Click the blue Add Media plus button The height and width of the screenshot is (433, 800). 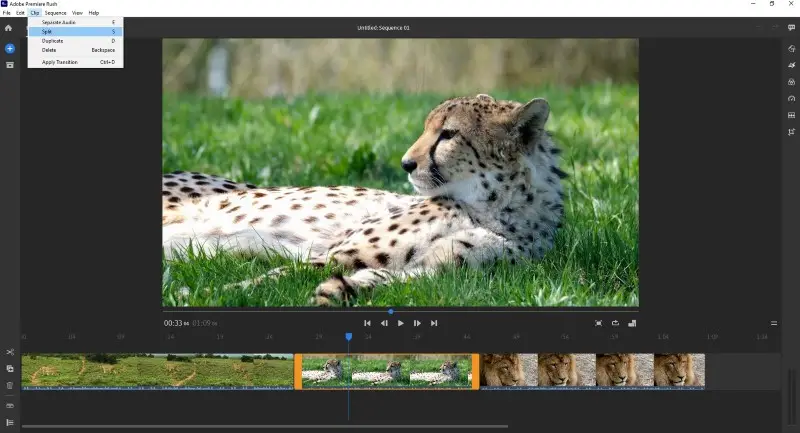coord(10,48)
